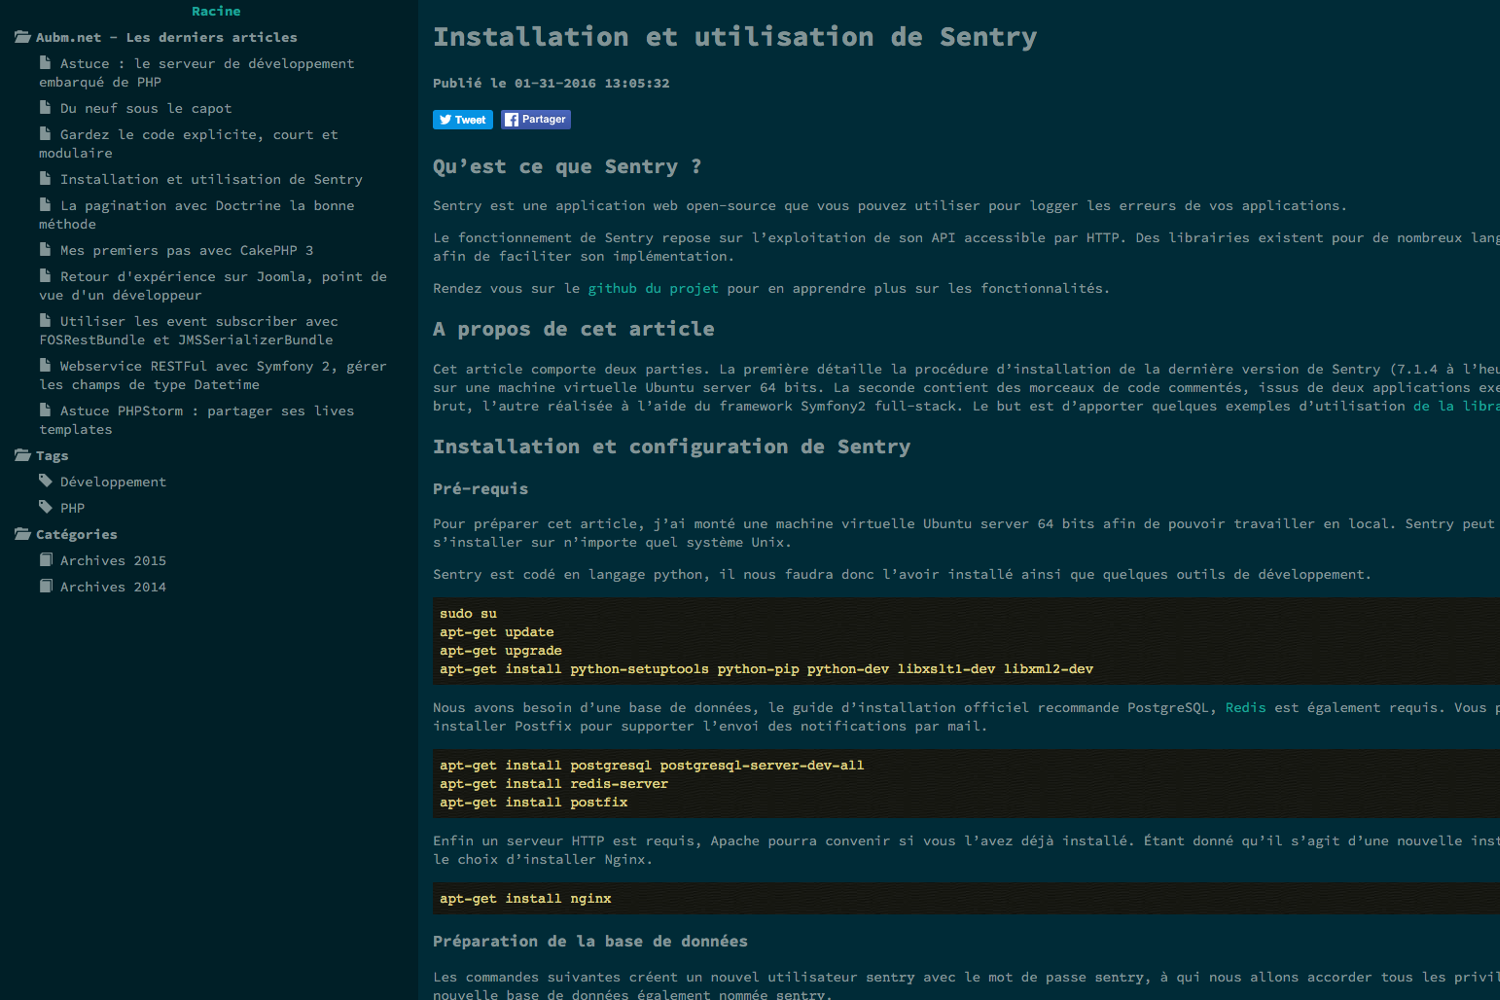
Task: Follow the Redis link in prerequisites
Action: point(1246,707)
